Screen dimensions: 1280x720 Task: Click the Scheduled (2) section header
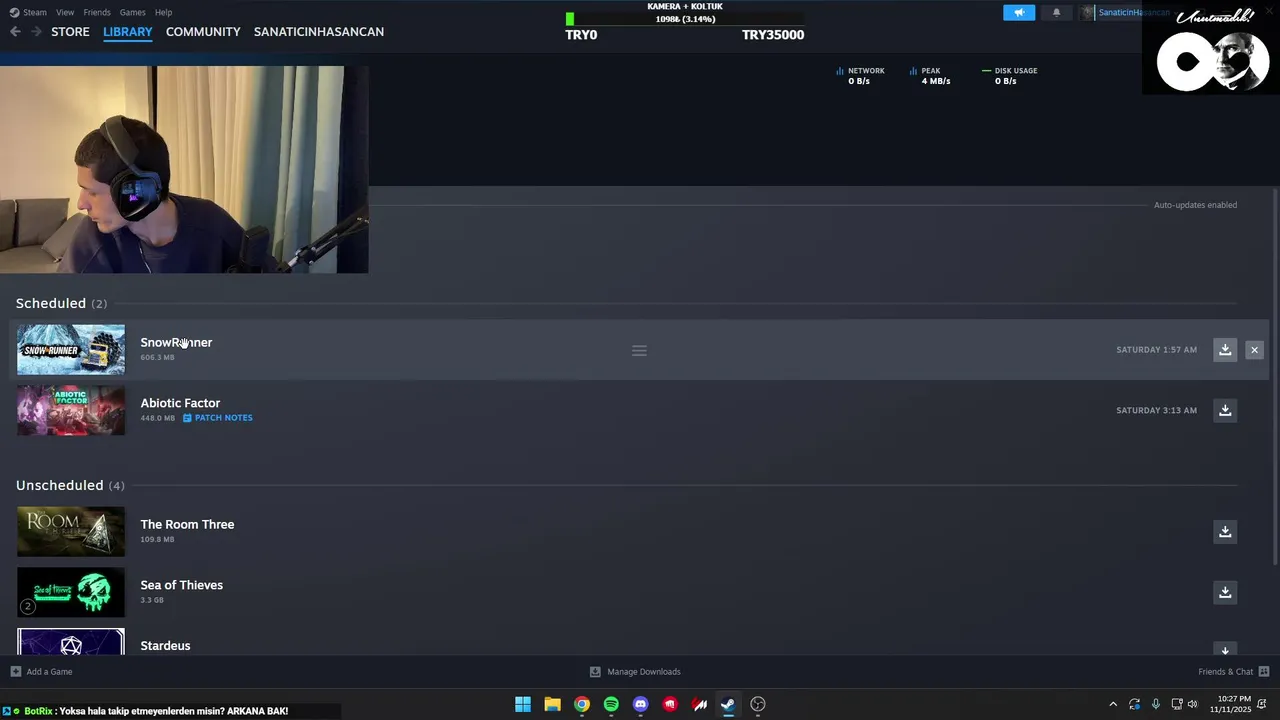[61, 303]
